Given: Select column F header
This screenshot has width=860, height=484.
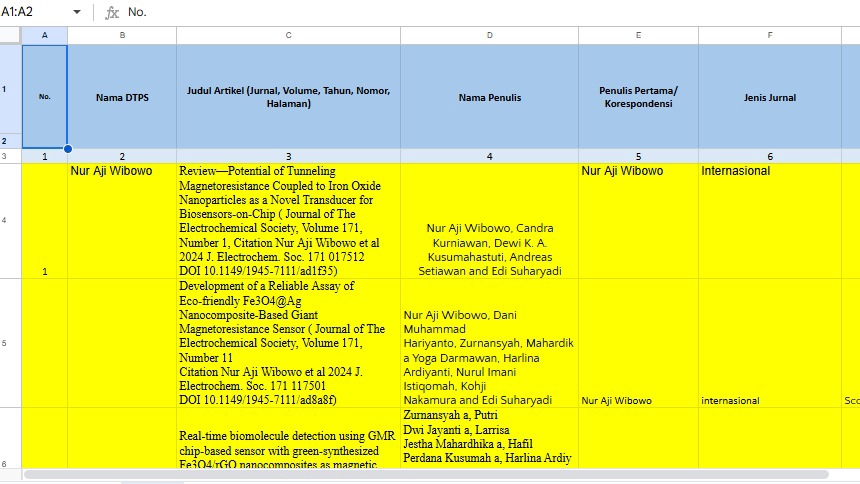Looking at the screenshot, I should (x=770, y=35).
